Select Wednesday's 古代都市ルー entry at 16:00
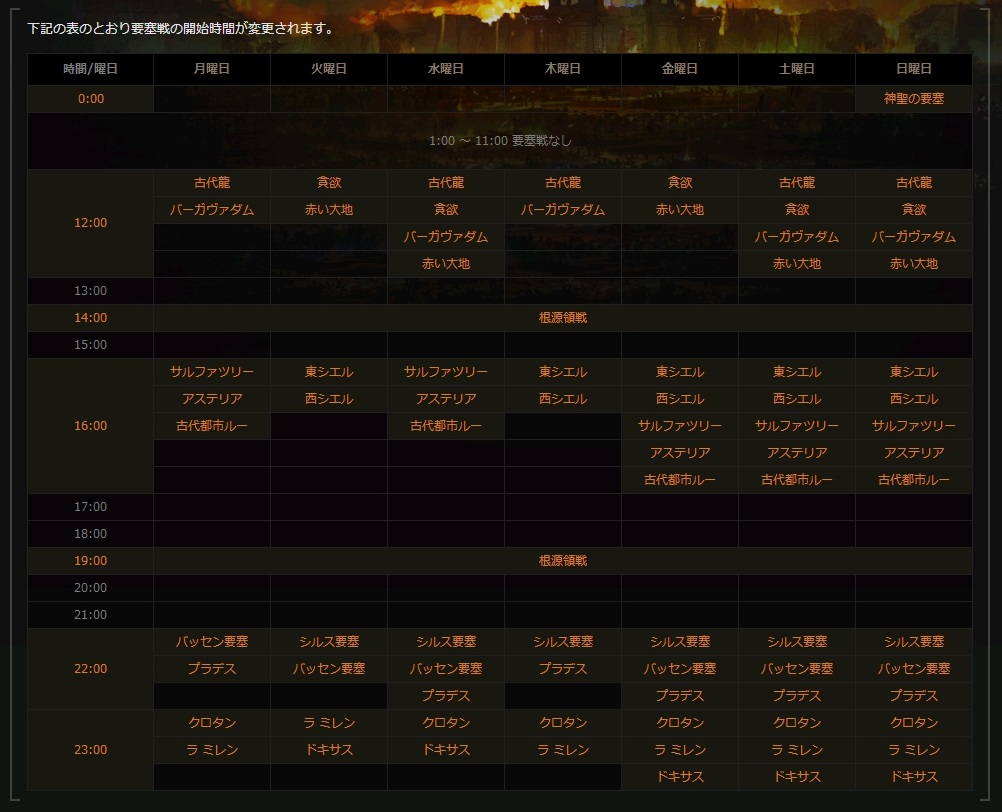Screen dimensions: 1002x812 tap(446, 426)
